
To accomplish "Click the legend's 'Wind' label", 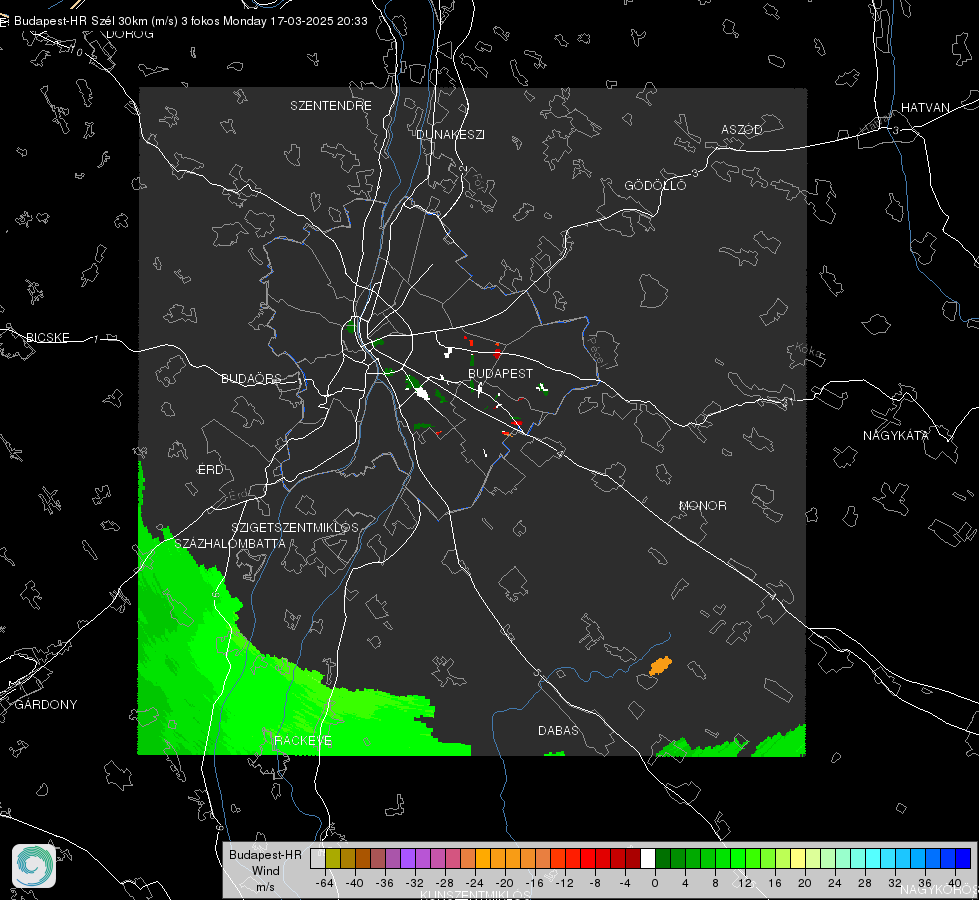I will (266, 871).
